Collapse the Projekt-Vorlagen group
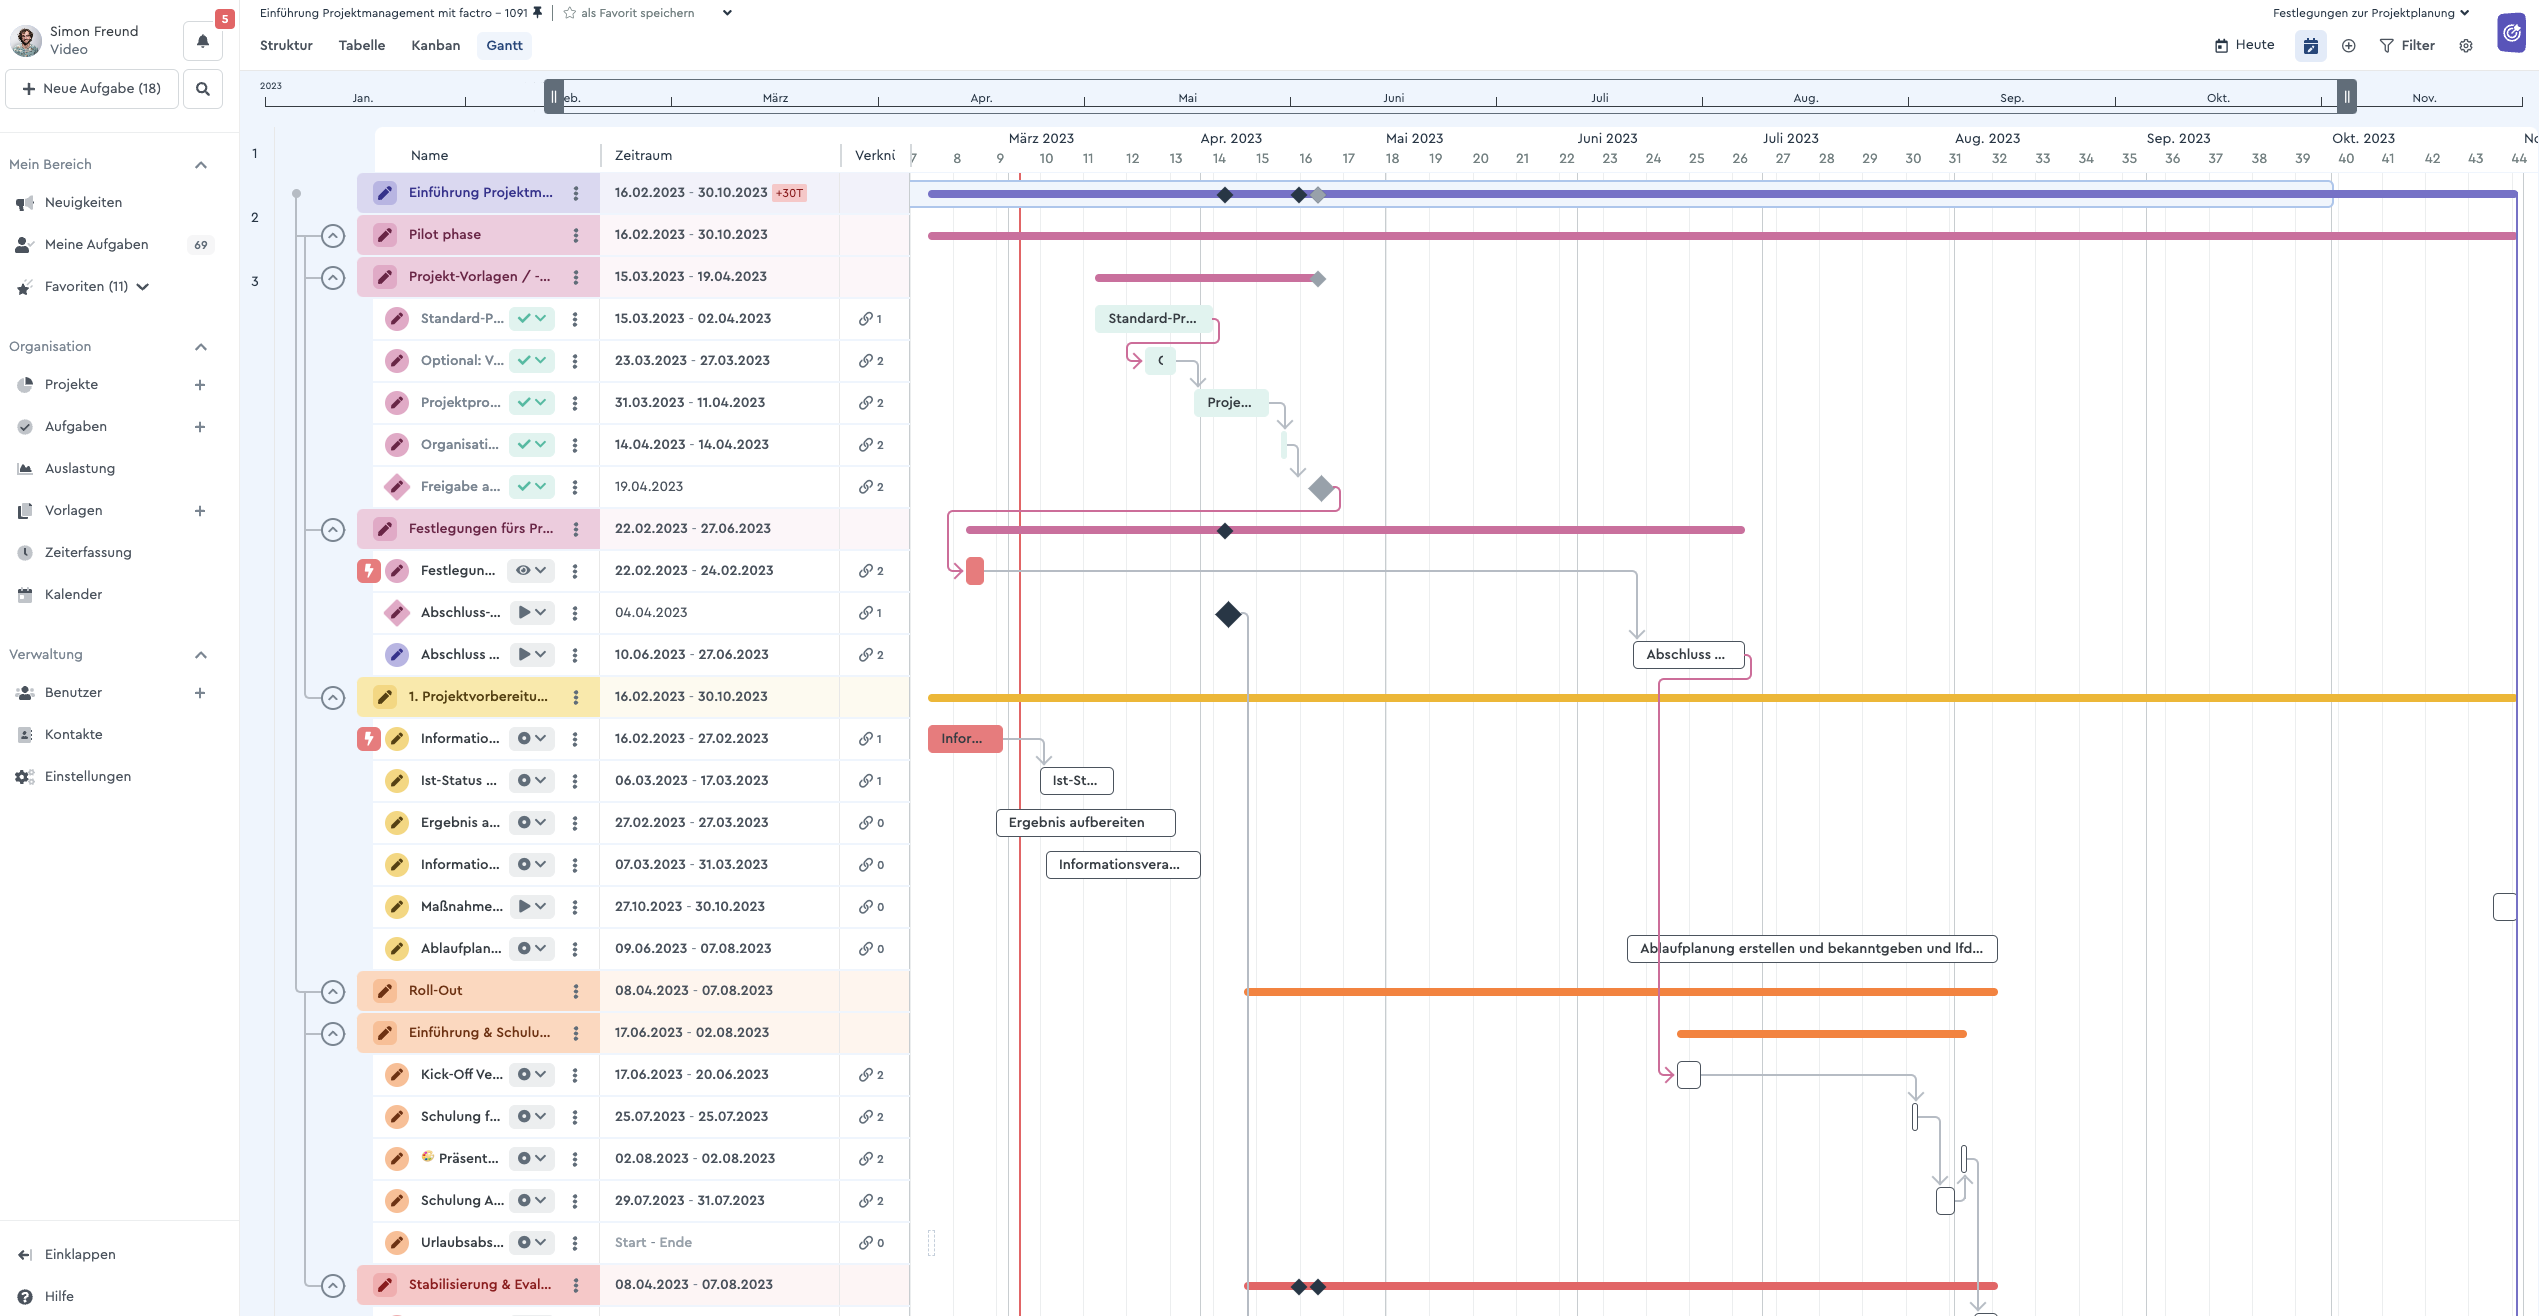The width and height of the screenshot is (2539, 1316). (333, 278)
